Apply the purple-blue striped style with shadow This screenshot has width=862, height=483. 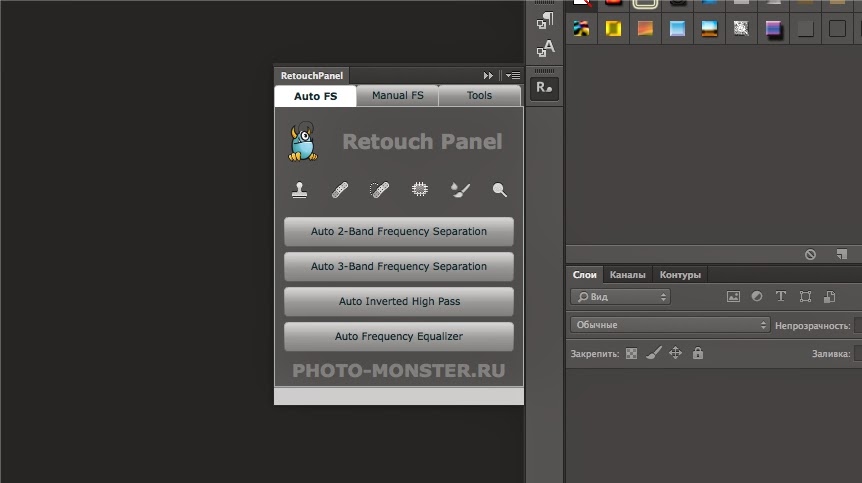point(773,29)
